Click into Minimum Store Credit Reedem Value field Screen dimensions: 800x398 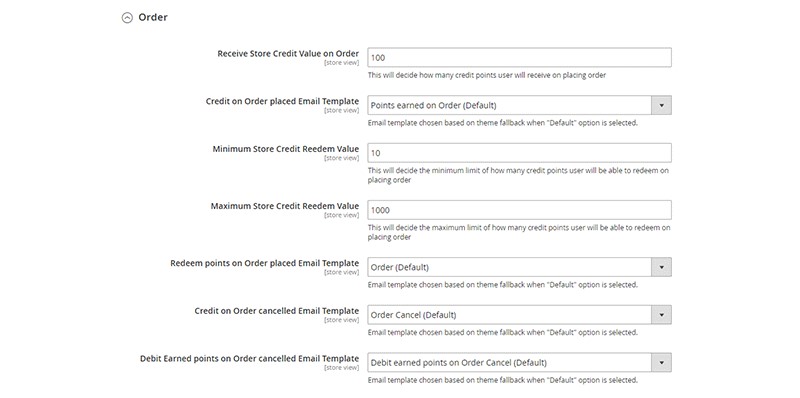(x=519, y=153)
